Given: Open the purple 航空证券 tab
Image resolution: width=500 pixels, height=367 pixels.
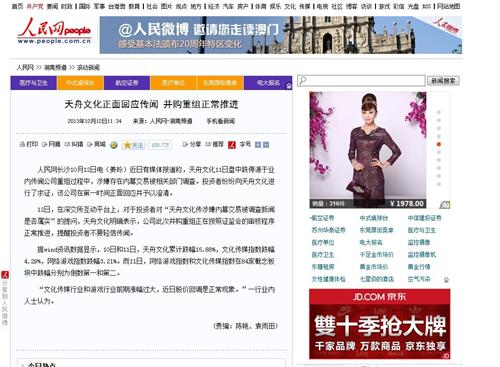Looking at the screenshot, I should click(x=127, y=83).
